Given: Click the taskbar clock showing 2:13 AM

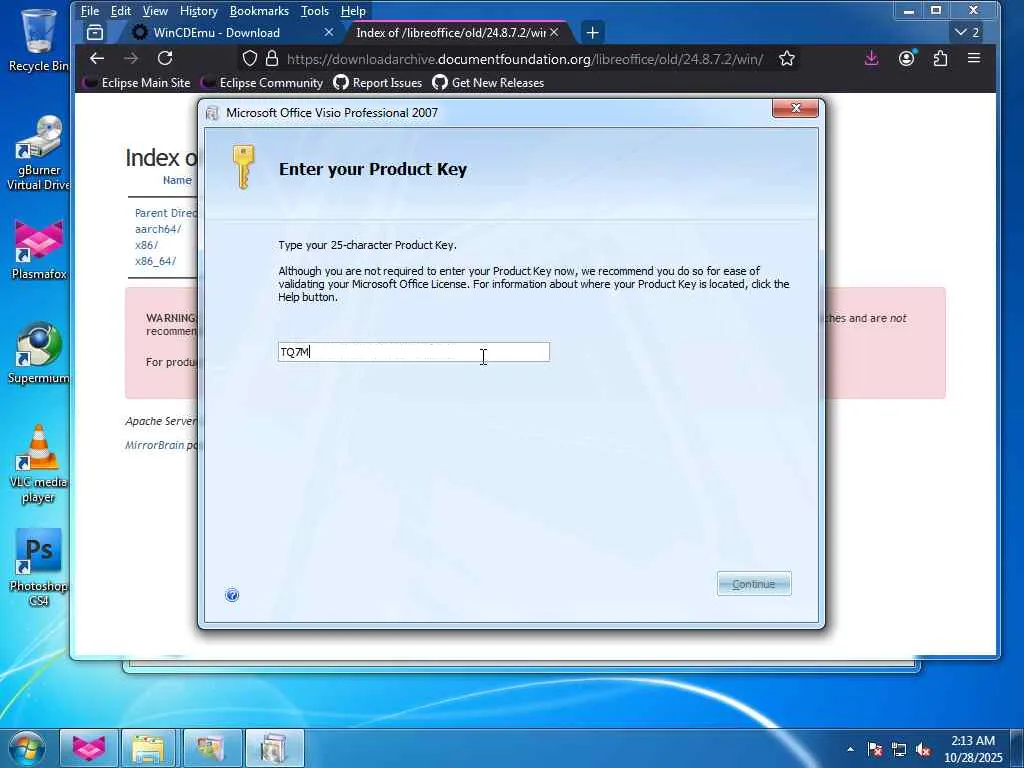Looking at the screenshot, I should (972, 749).
